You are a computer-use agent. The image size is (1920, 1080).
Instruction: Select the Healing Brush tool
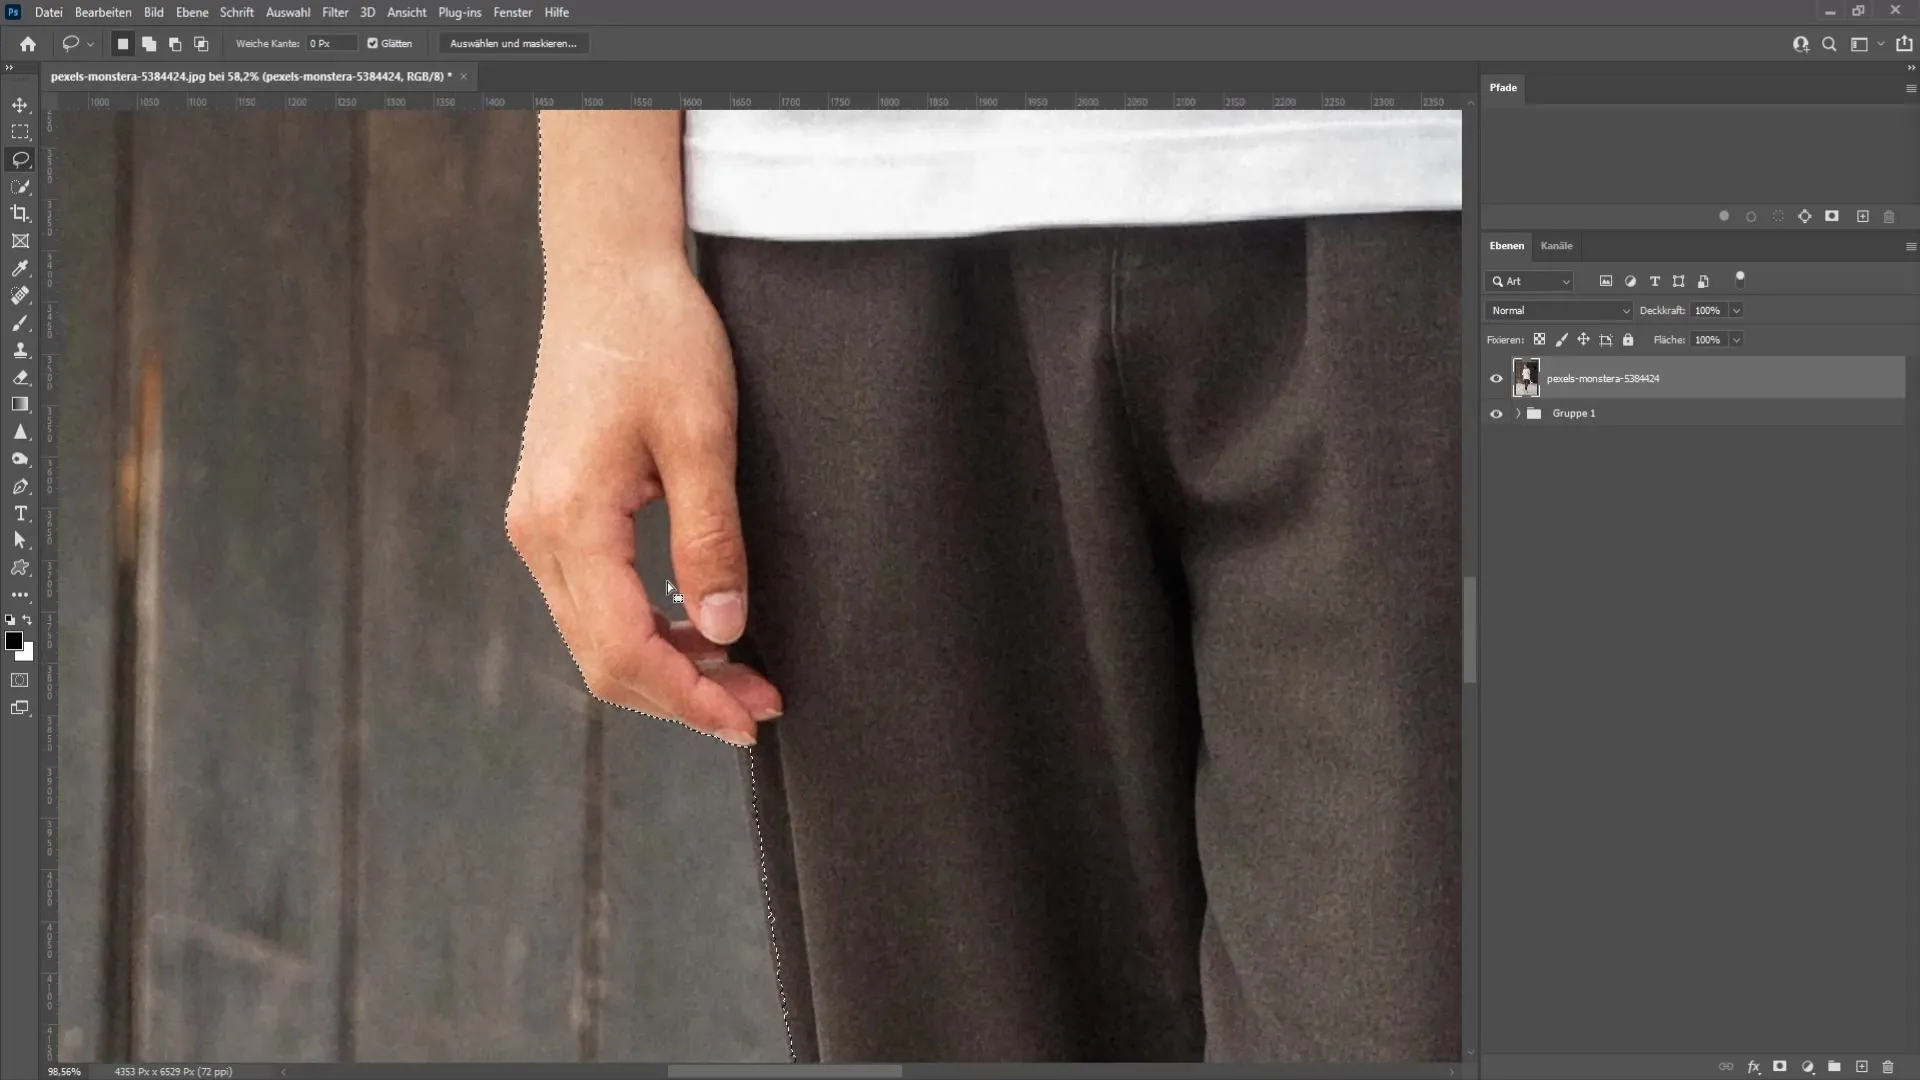click(20, 294)
